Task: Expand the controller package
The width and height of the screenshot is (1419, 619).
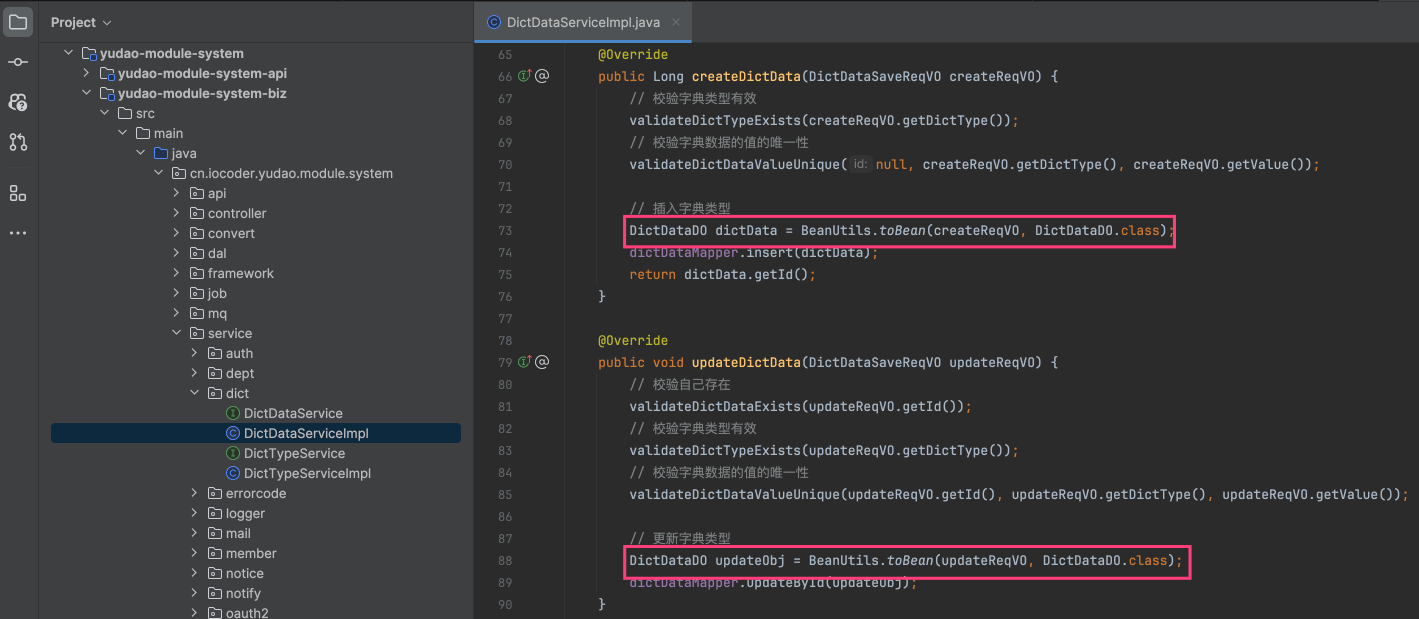Action: [x=177, y=213]
